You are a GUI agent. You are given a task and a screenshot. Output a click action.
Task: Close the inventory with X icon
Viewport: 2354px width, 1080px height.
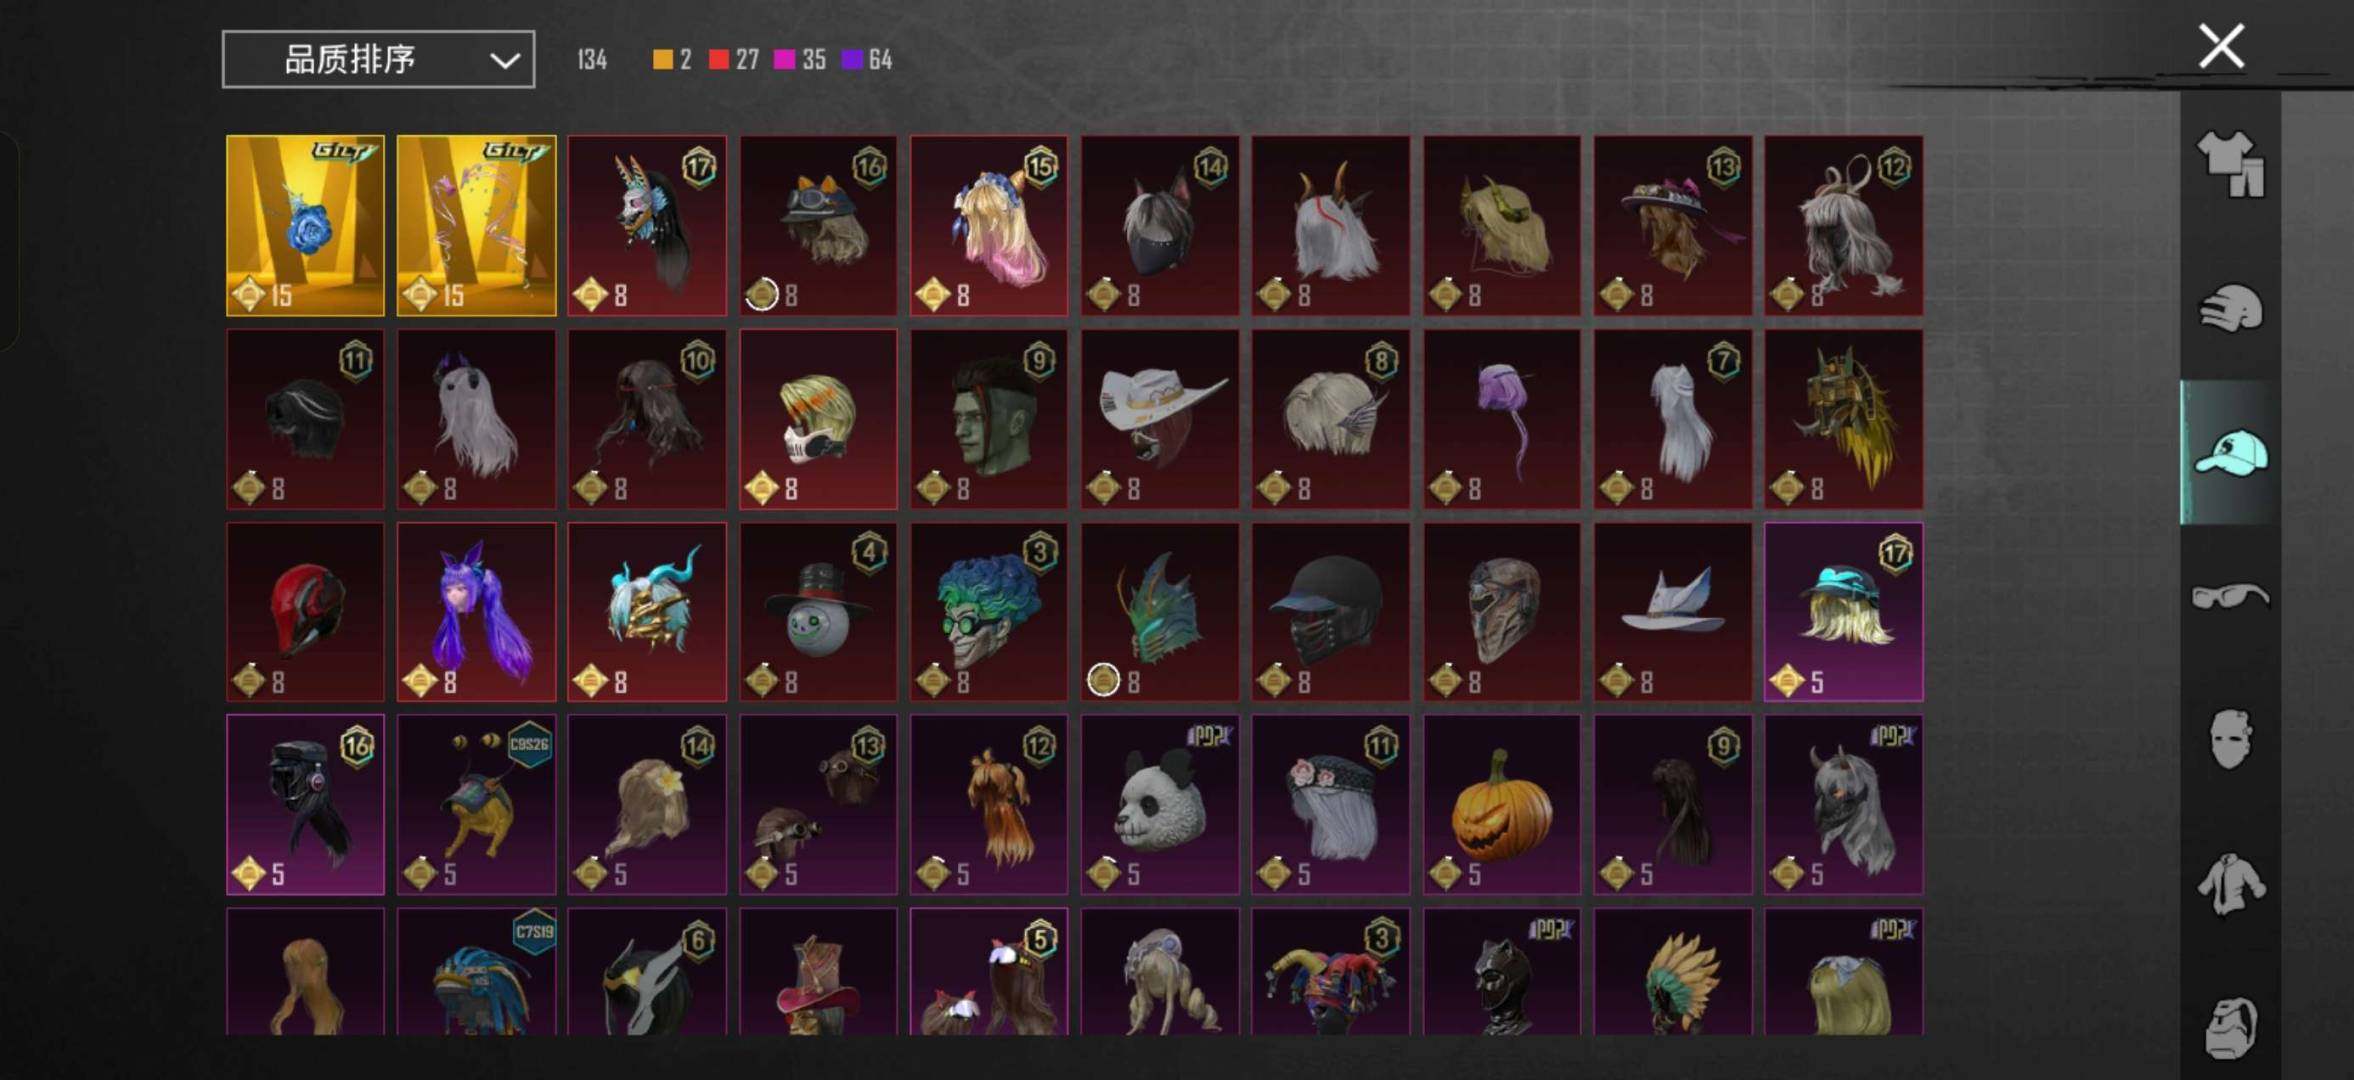[2221, 46]
